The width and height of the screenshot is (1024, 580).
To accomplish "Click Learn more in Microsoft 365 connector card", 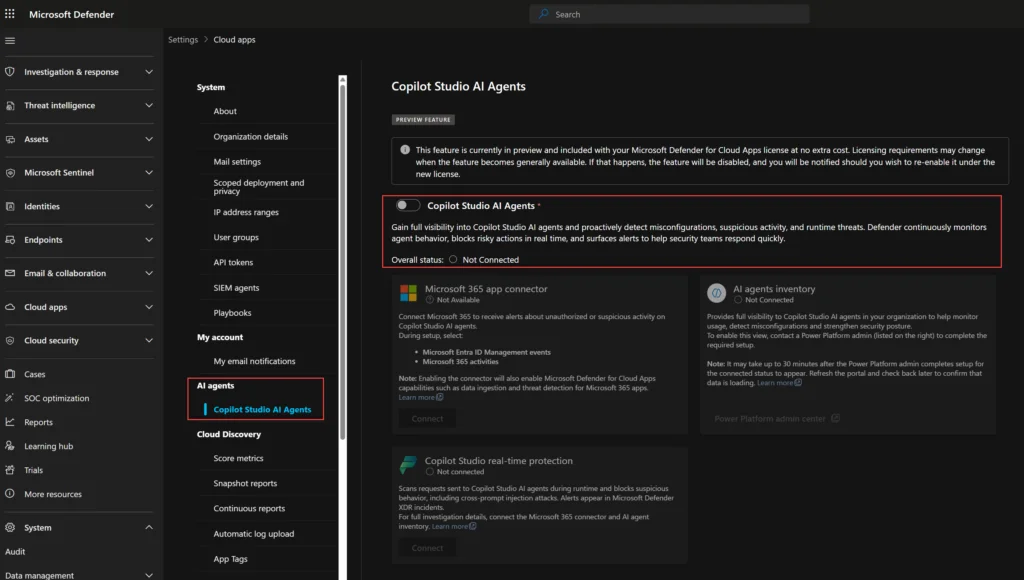I will tap(417, 397).
